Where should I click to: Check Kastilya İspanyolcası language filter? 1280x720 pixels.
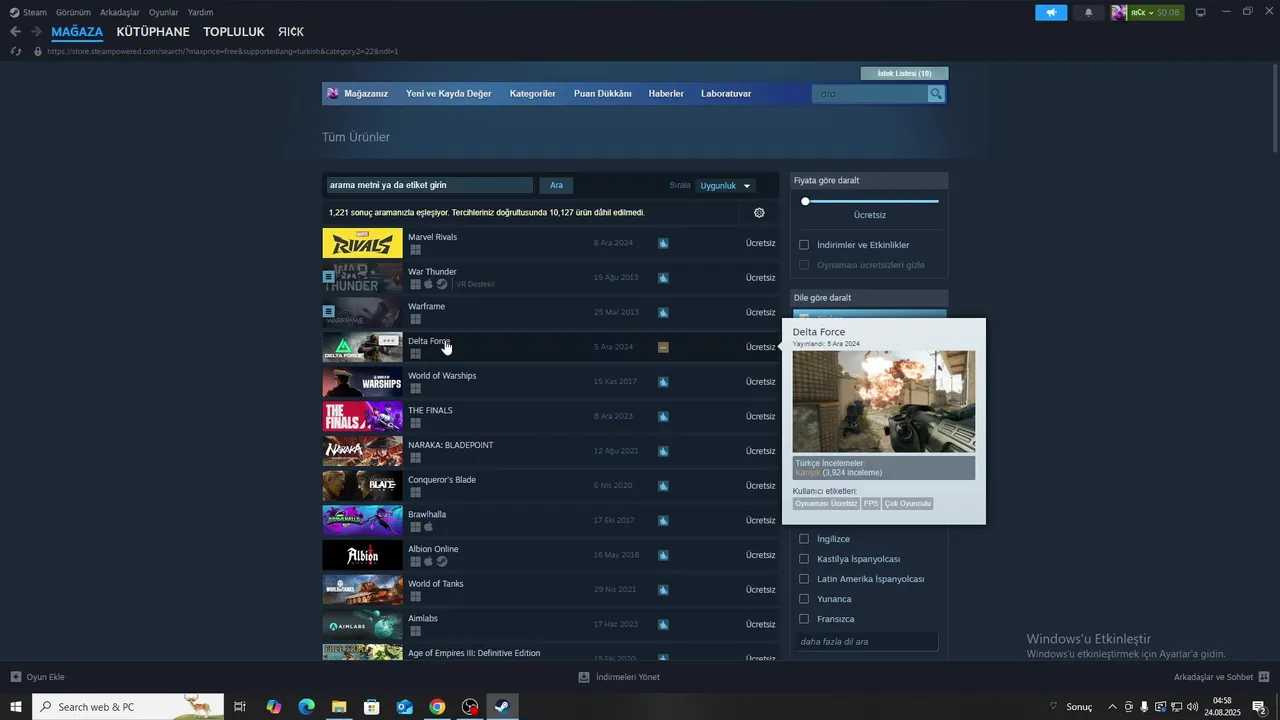[804, 559]
